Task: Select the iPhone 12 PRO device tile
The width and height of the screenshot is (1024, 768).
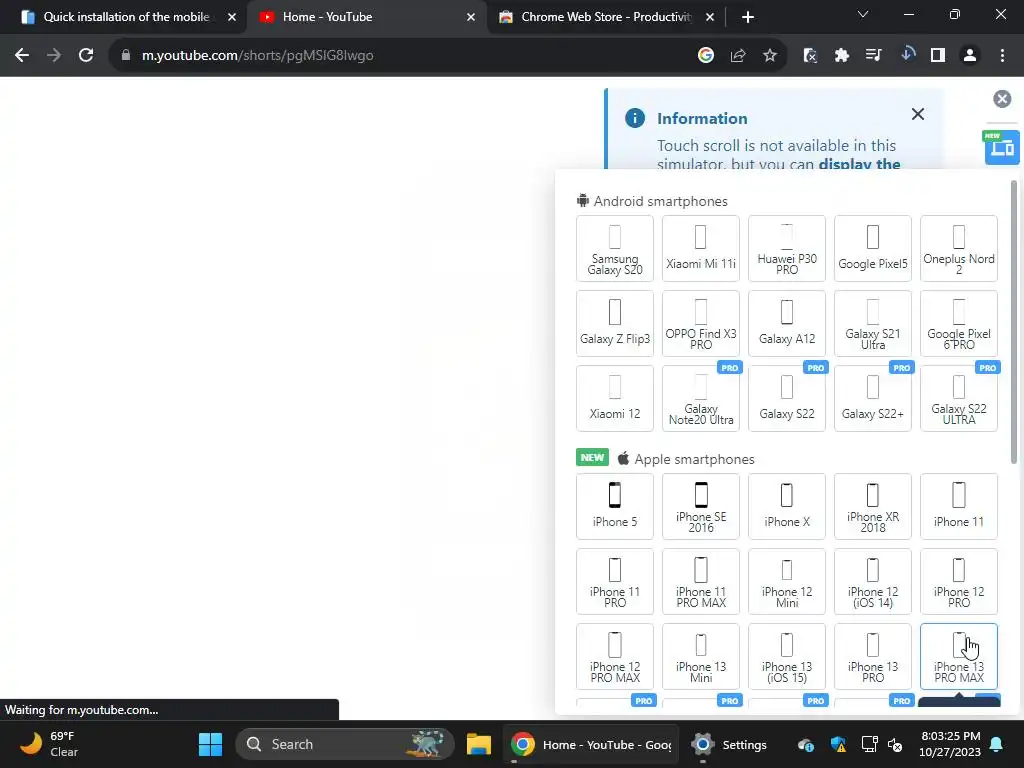Action: pyautogui.click(x=959, y=581)
